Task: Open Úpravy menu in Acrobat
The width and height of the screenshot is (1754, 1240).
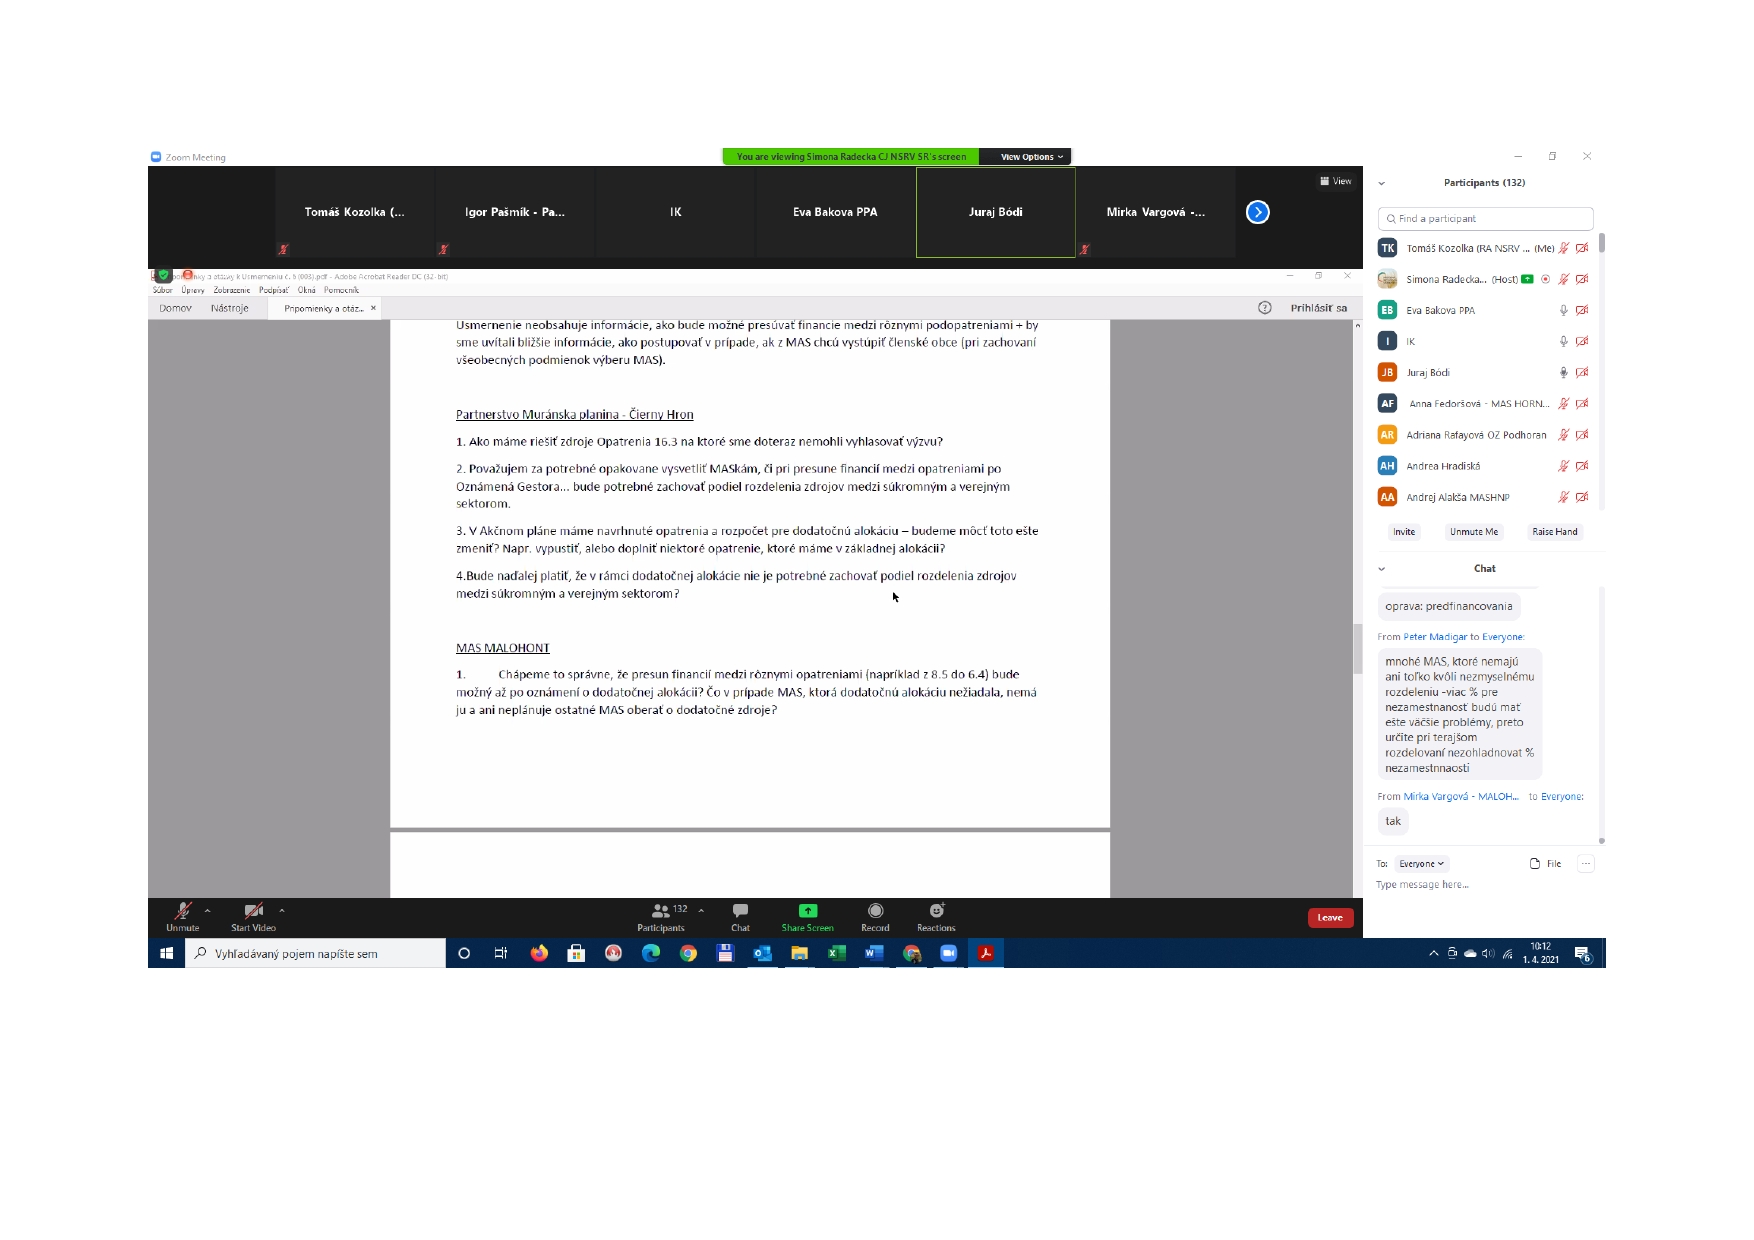Action: (x=193, y=290)
